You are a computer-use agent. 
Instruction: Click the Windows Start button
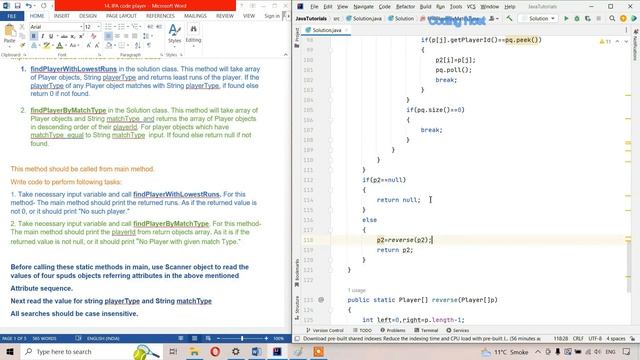10,351
